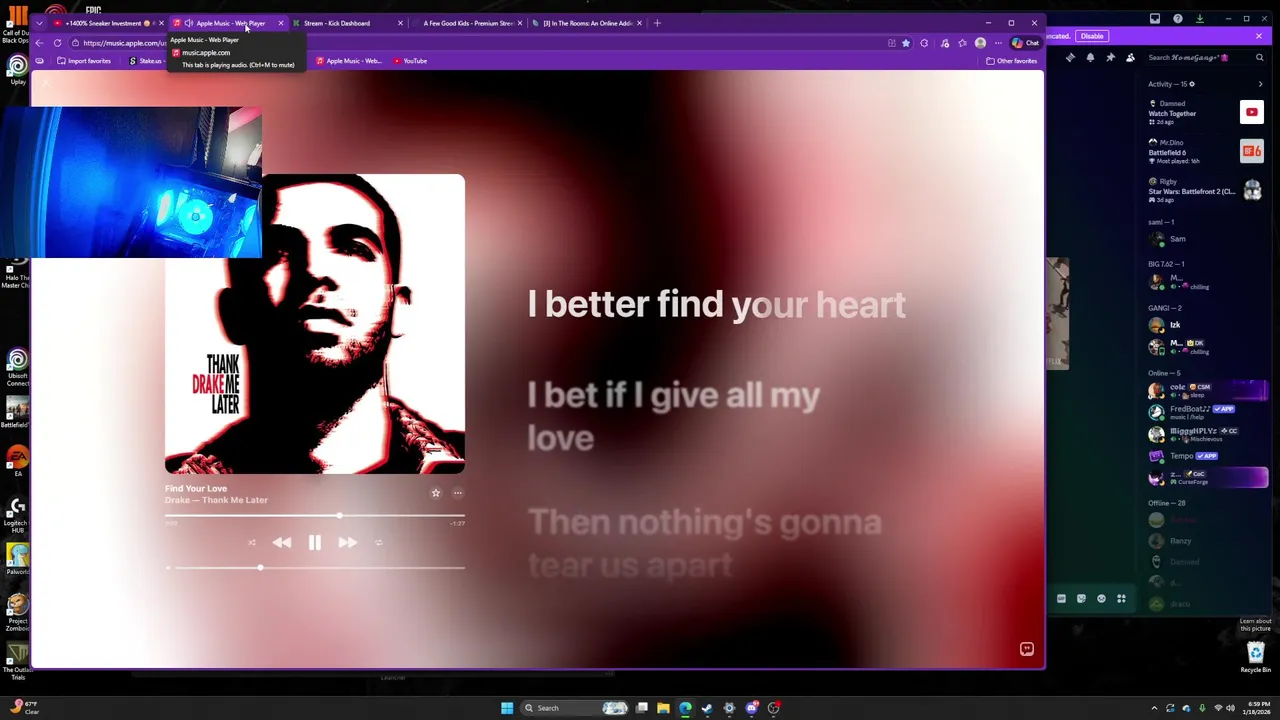Open the Windows Start menu
Image resolution: width=1280 pixels, height=720 pixels.
tap(507, 708)
